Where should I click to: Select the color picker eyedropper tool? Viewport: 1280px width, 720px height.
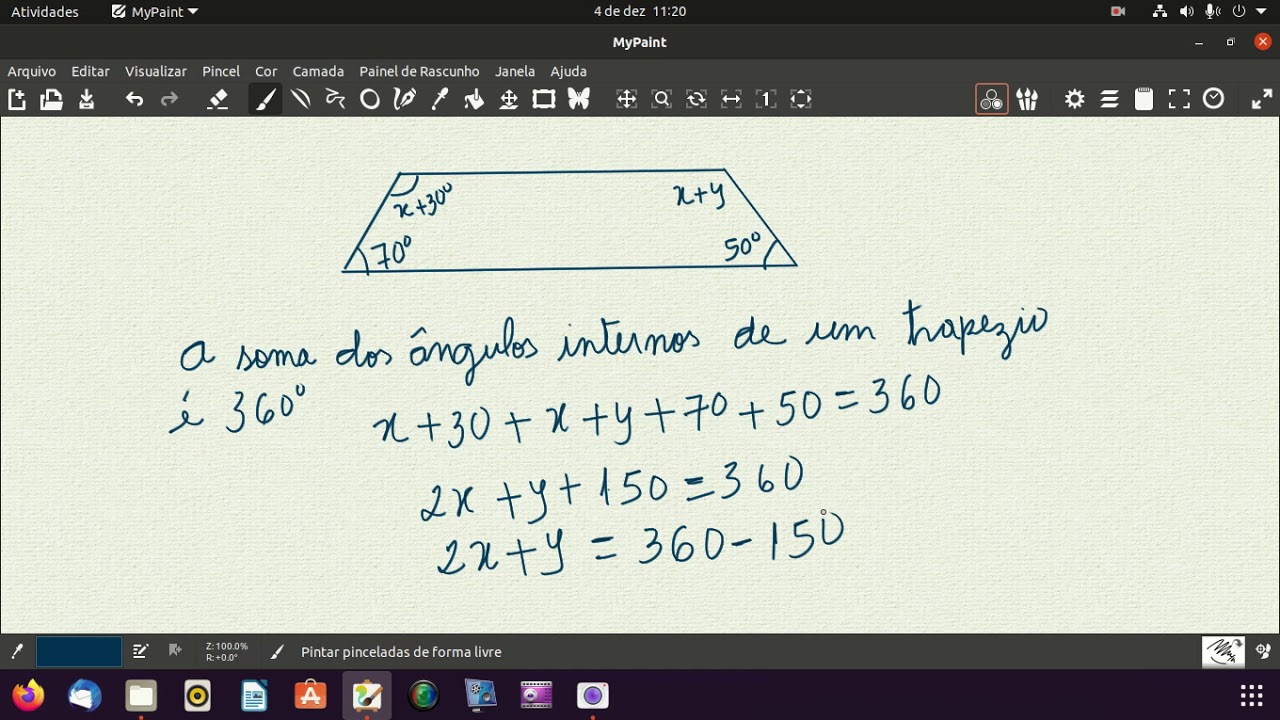pyautogui.click(x=439, y=99)
